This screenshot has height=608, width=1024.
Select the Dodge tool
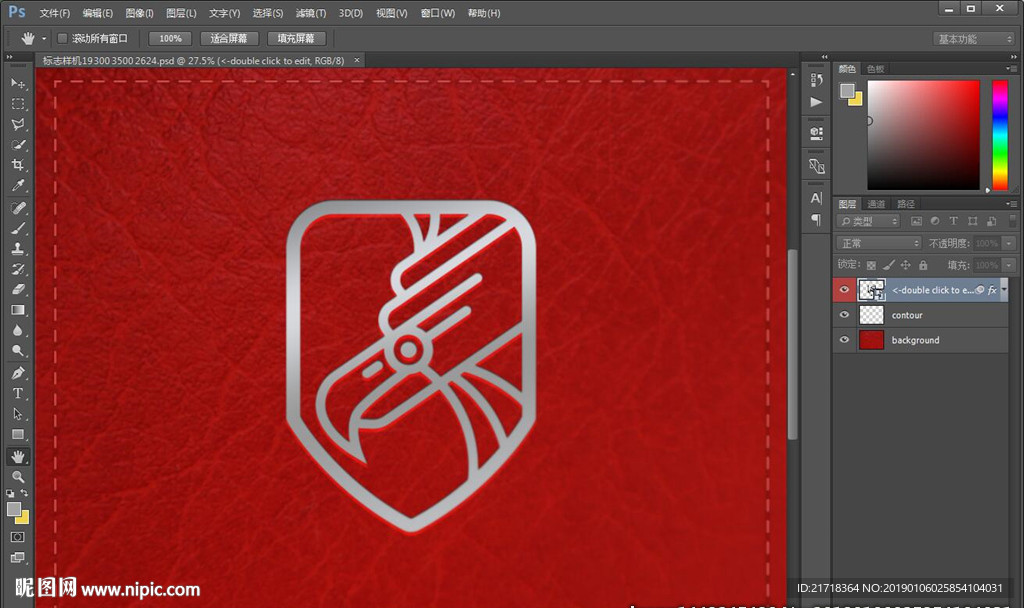pos(18,351)
